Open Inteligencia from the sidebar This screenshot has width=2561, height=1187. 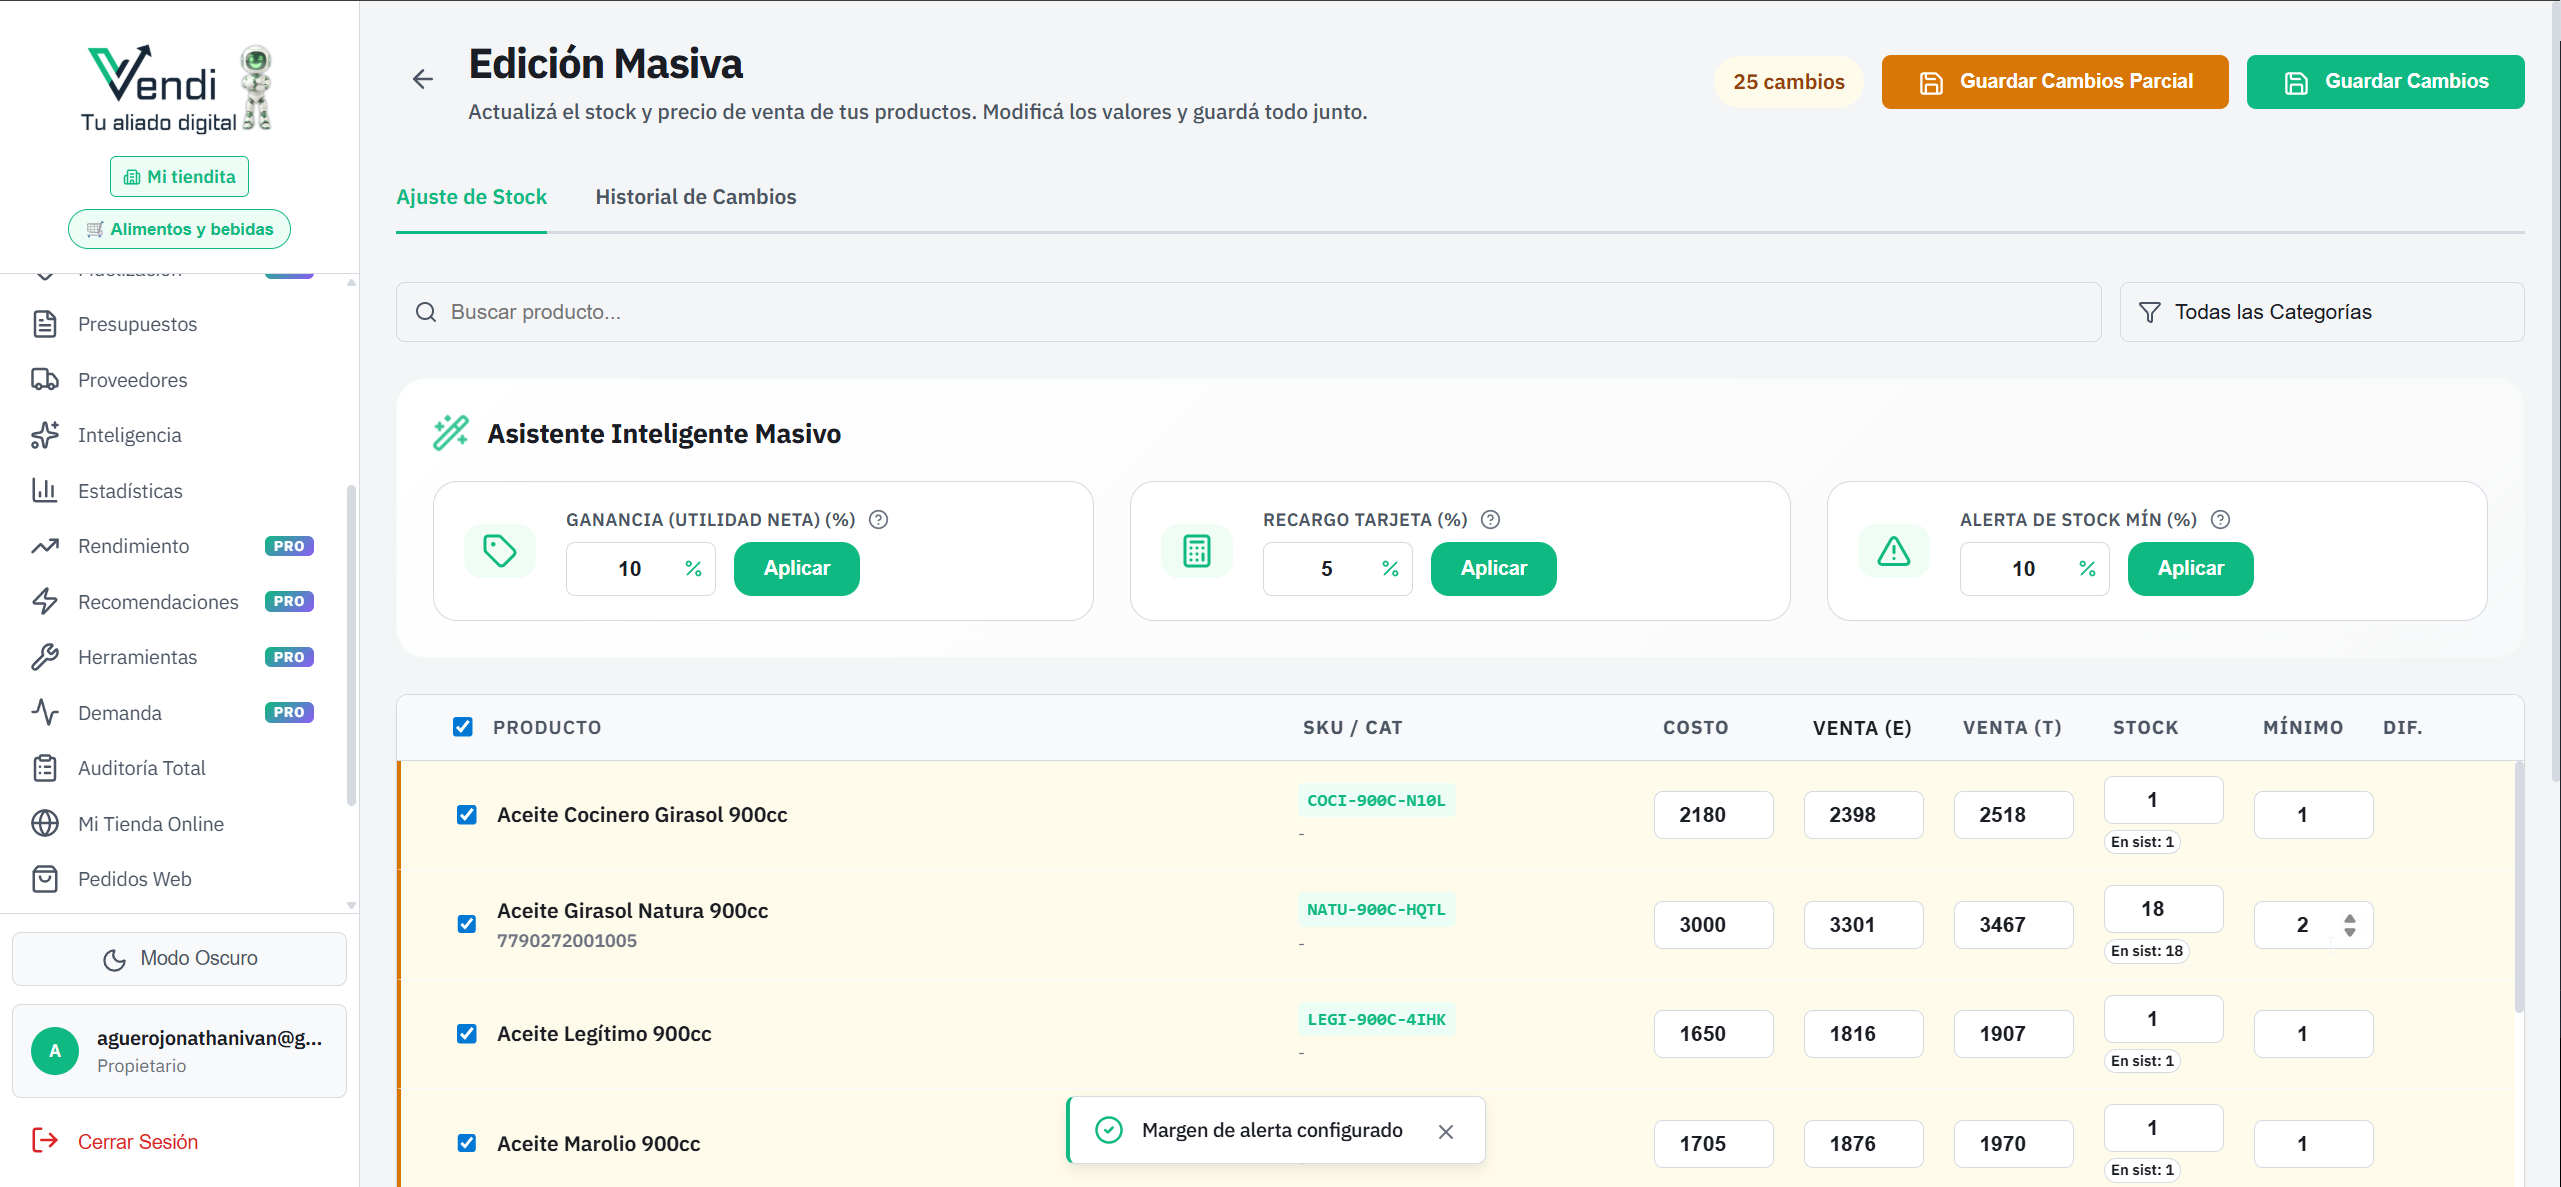[129, 435]
